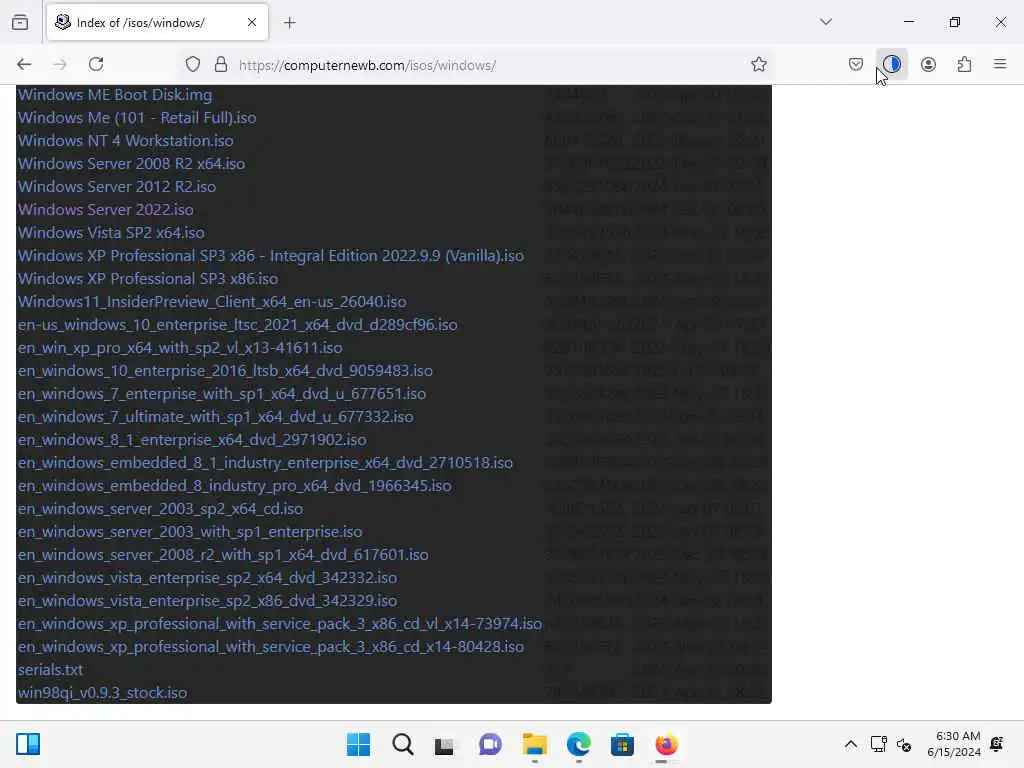
Task: Open network status tray icon
Action: pos(878,744)
